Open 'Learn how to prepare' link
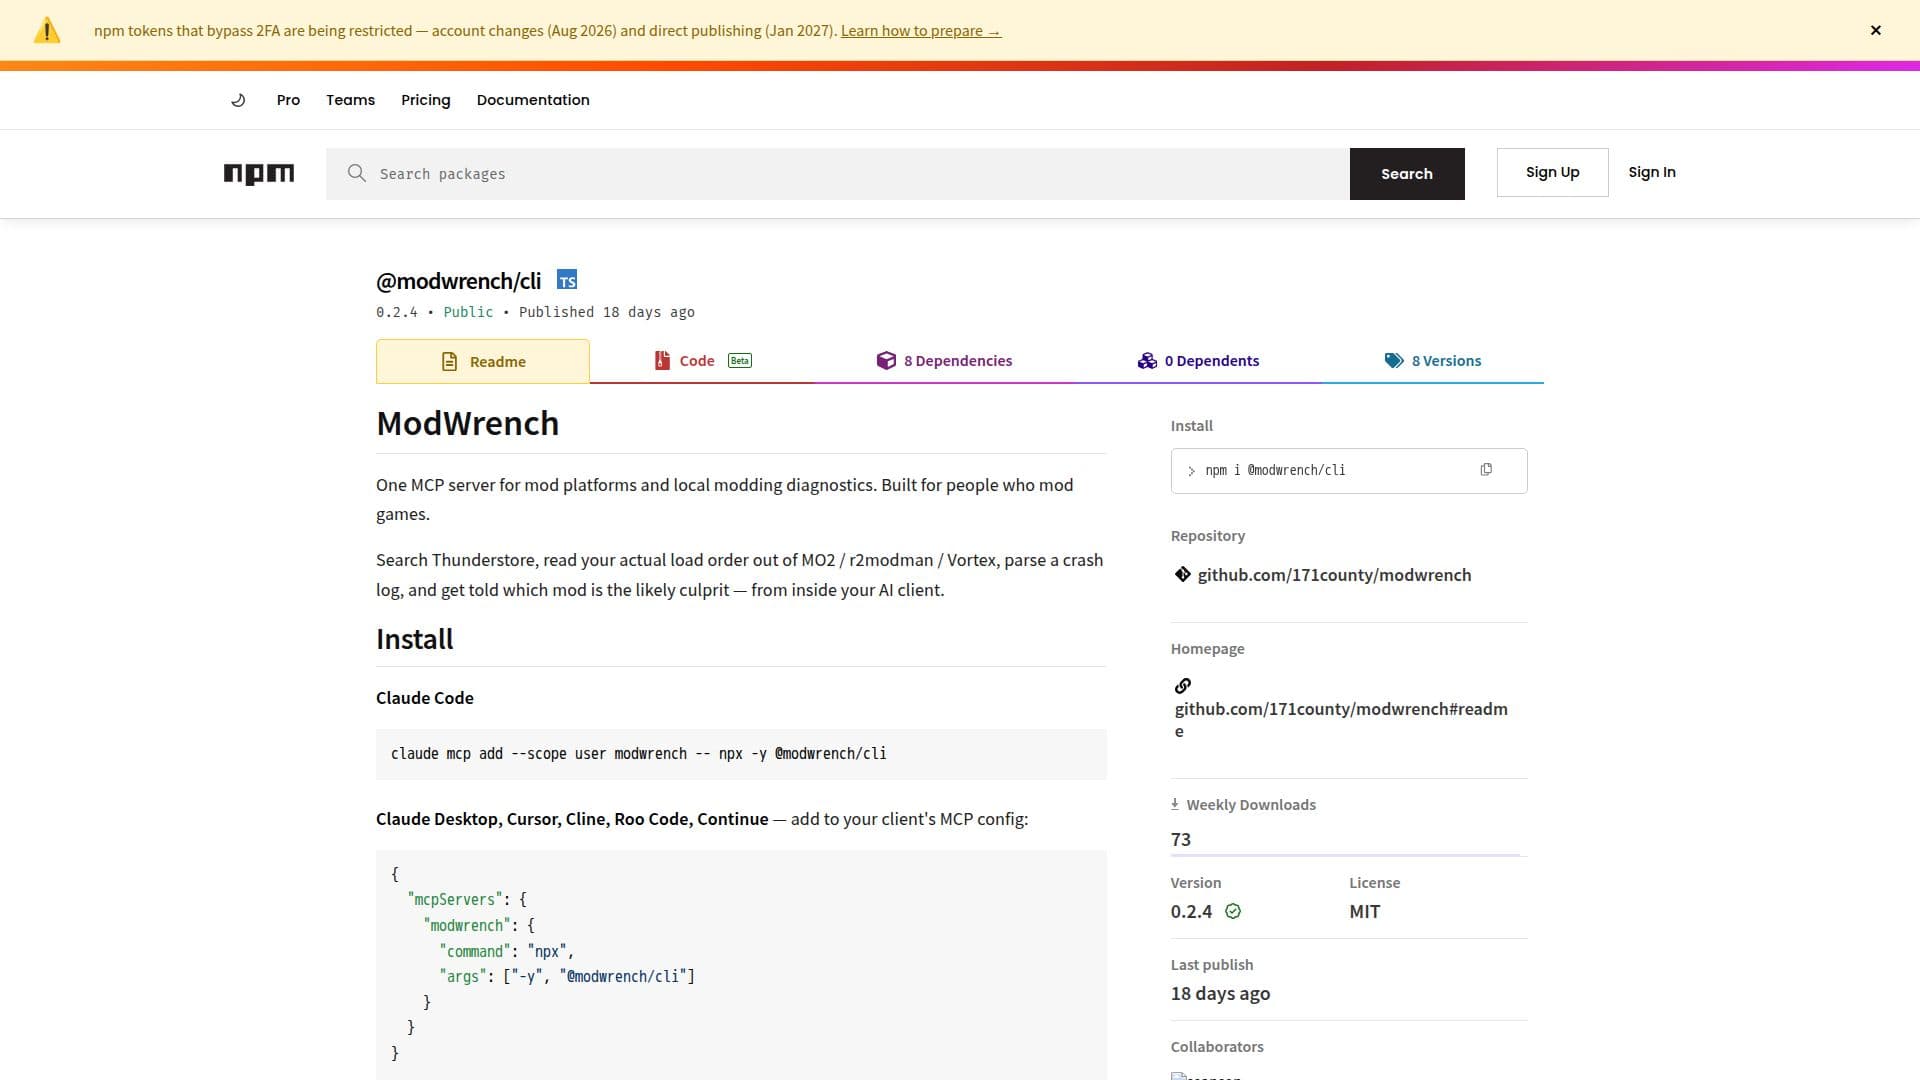 click(920, 31)
